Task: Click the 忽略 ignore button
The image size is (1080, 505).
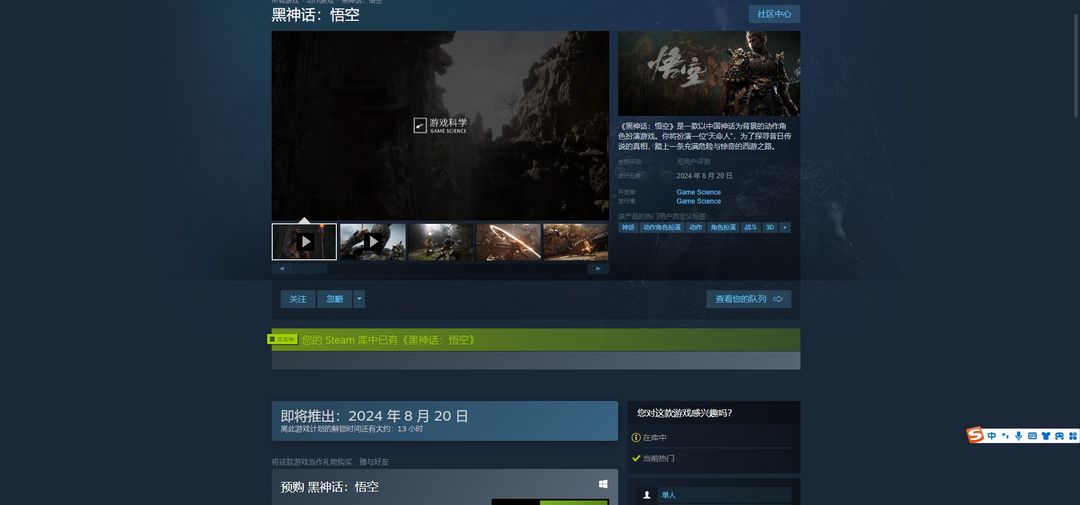Action: 335,299
